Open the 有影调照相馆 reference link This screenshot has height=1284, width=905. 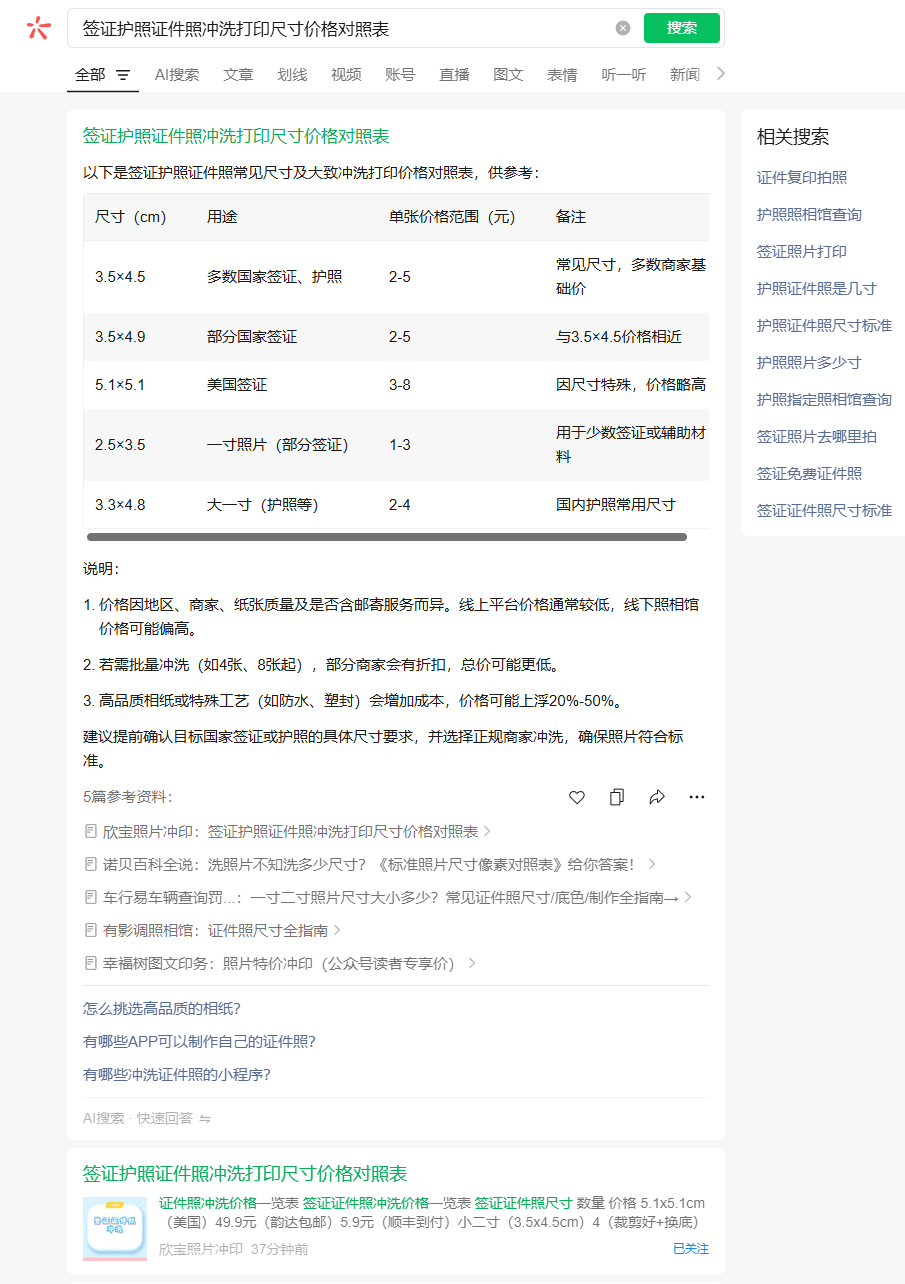(x=215, y=930)
